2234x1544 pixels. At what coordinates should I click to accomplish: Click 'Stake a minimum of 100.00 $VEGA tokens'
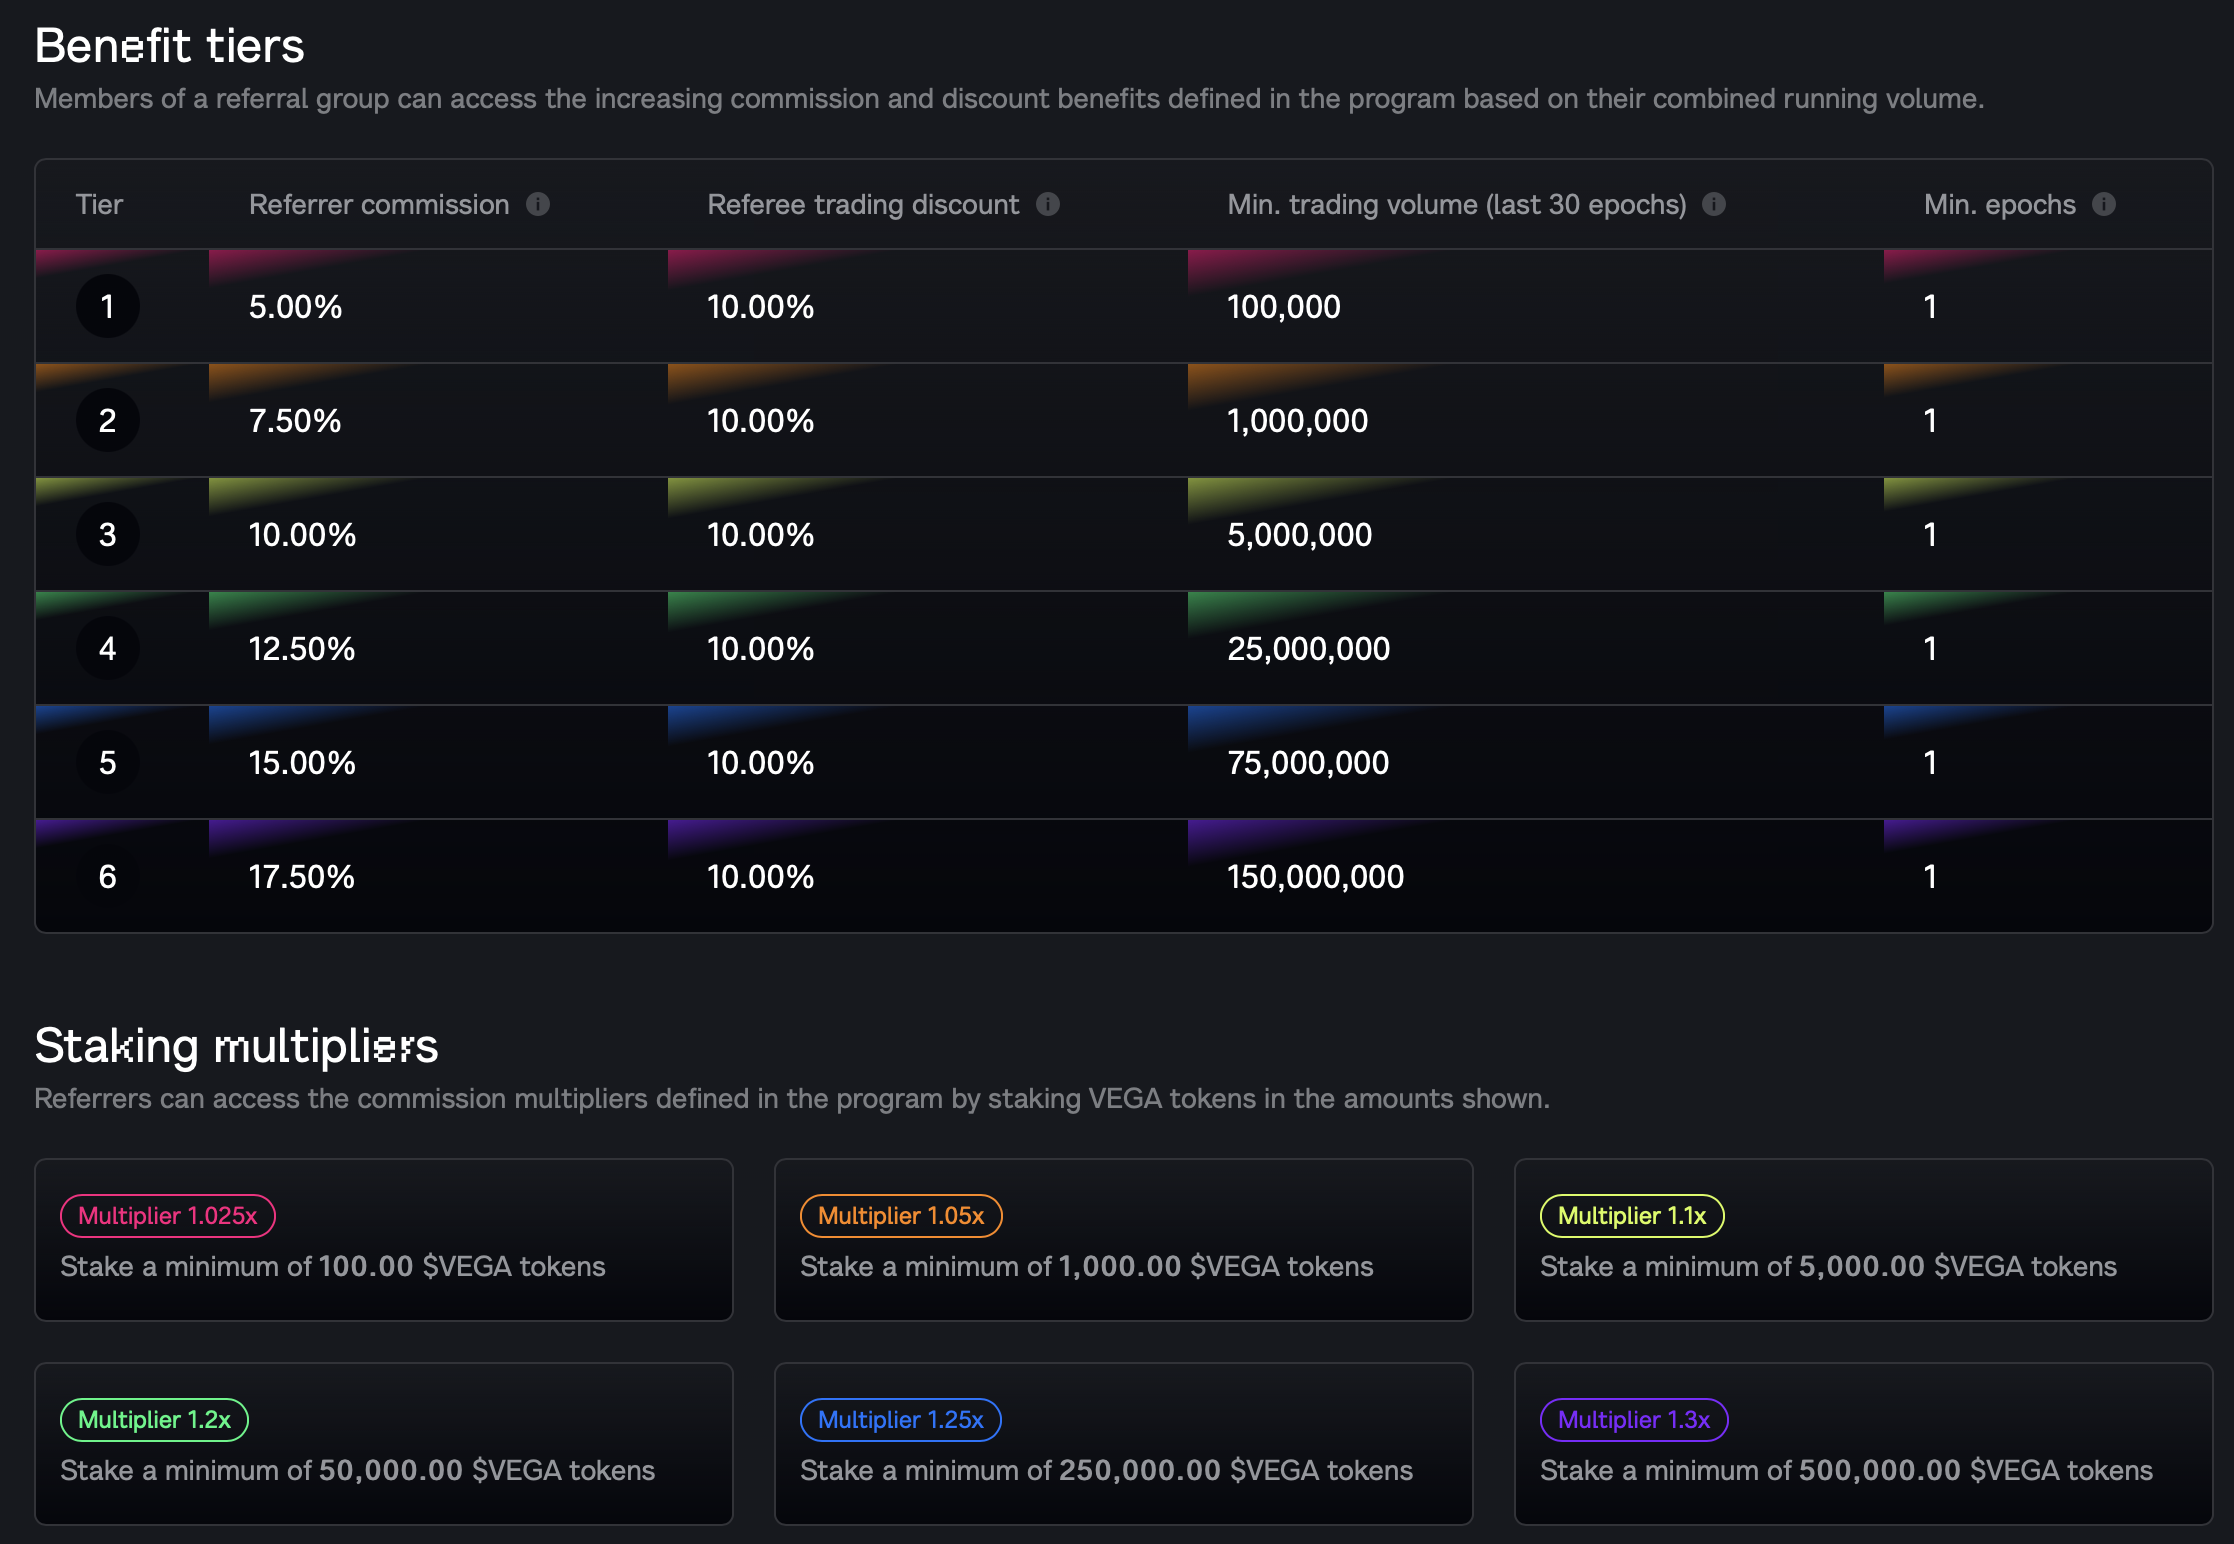[x=333, y=1266]
